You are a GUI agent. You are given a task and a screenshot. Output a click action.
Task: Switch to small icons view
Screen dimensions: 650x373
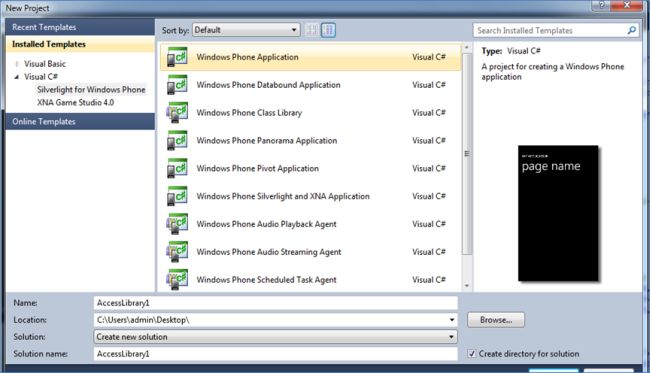click(312, 30)
